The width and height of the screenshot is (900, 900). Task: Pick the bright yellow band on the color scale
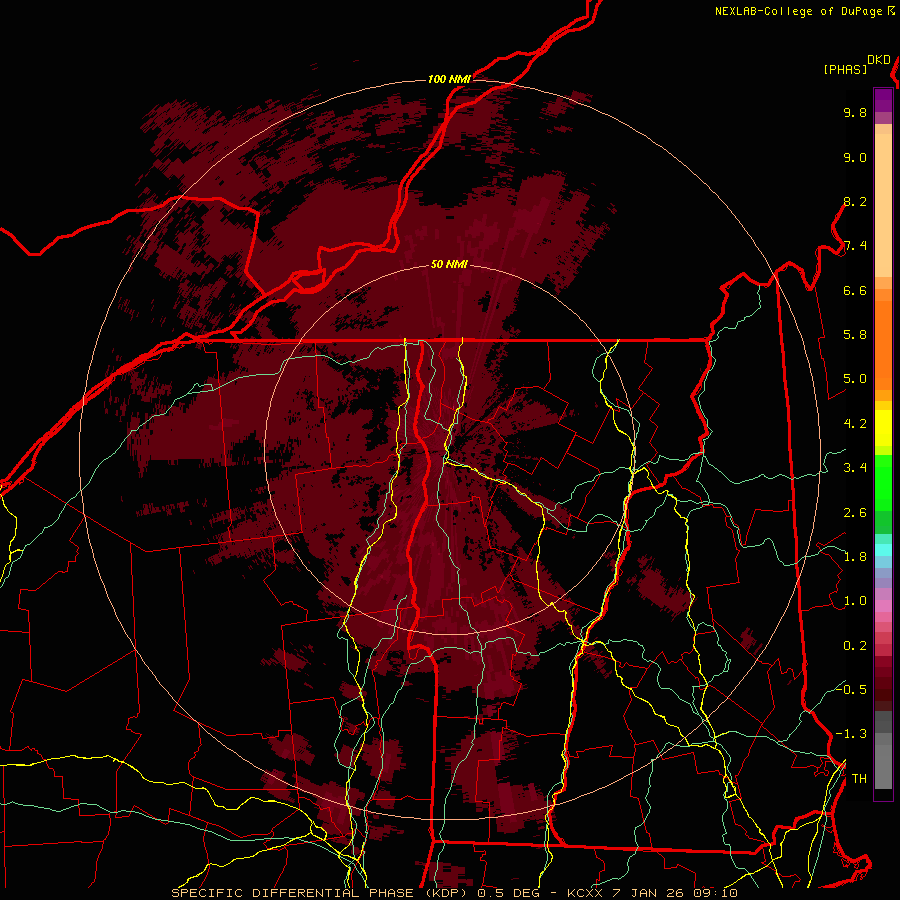pyautogui.click(x=883, y=428)
